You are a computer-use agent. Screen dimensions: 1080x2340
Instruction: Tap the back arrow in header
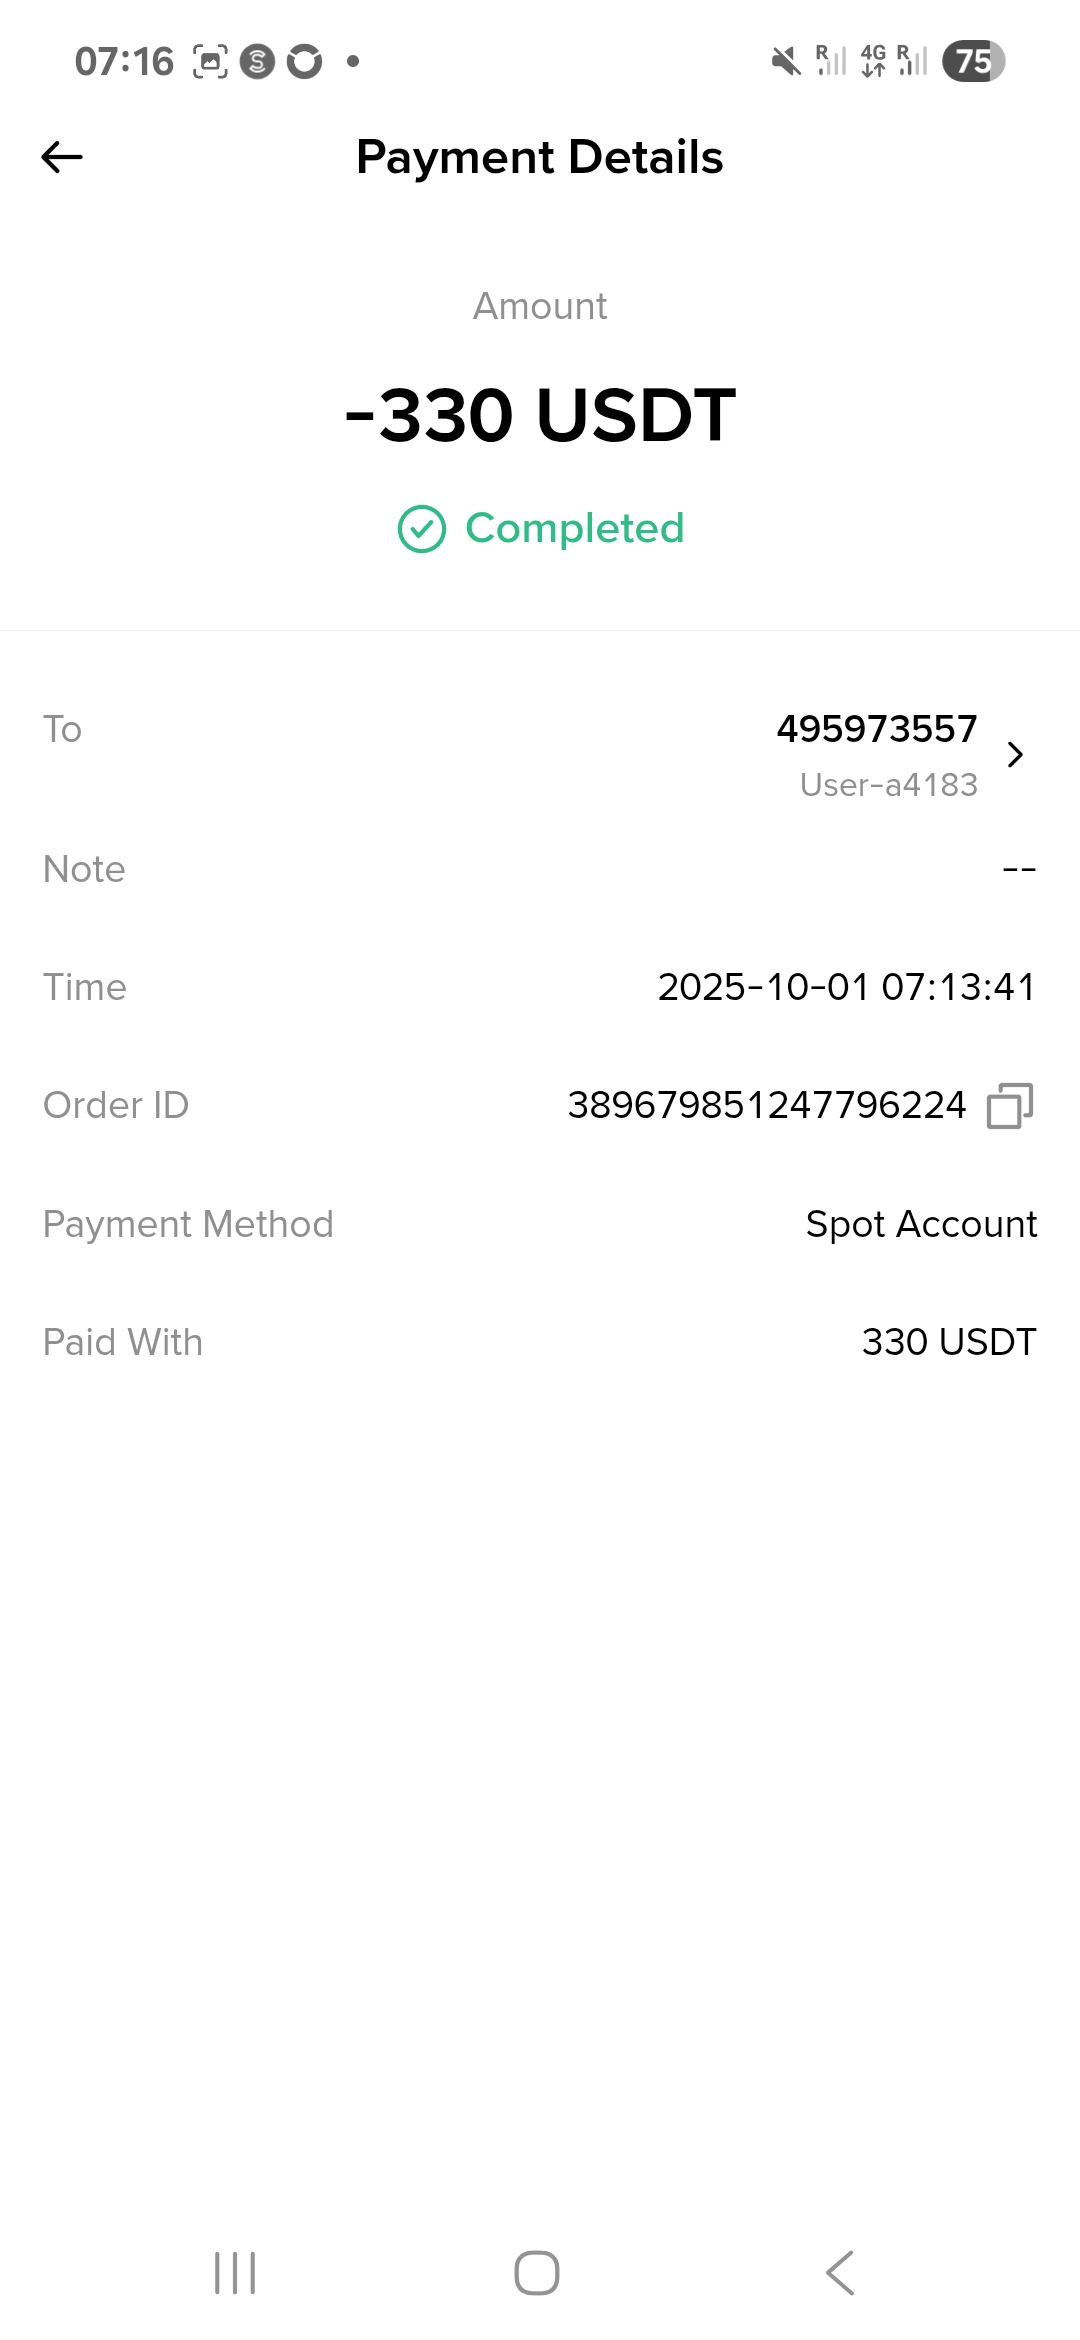(x=62, y=157)
